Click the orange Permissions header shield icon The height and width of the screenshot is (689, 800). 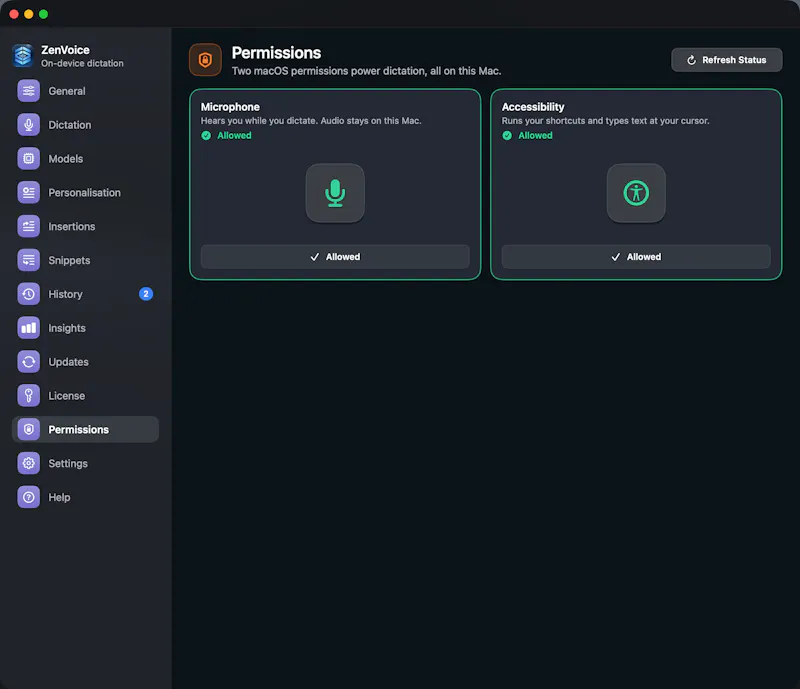point(205,60)
